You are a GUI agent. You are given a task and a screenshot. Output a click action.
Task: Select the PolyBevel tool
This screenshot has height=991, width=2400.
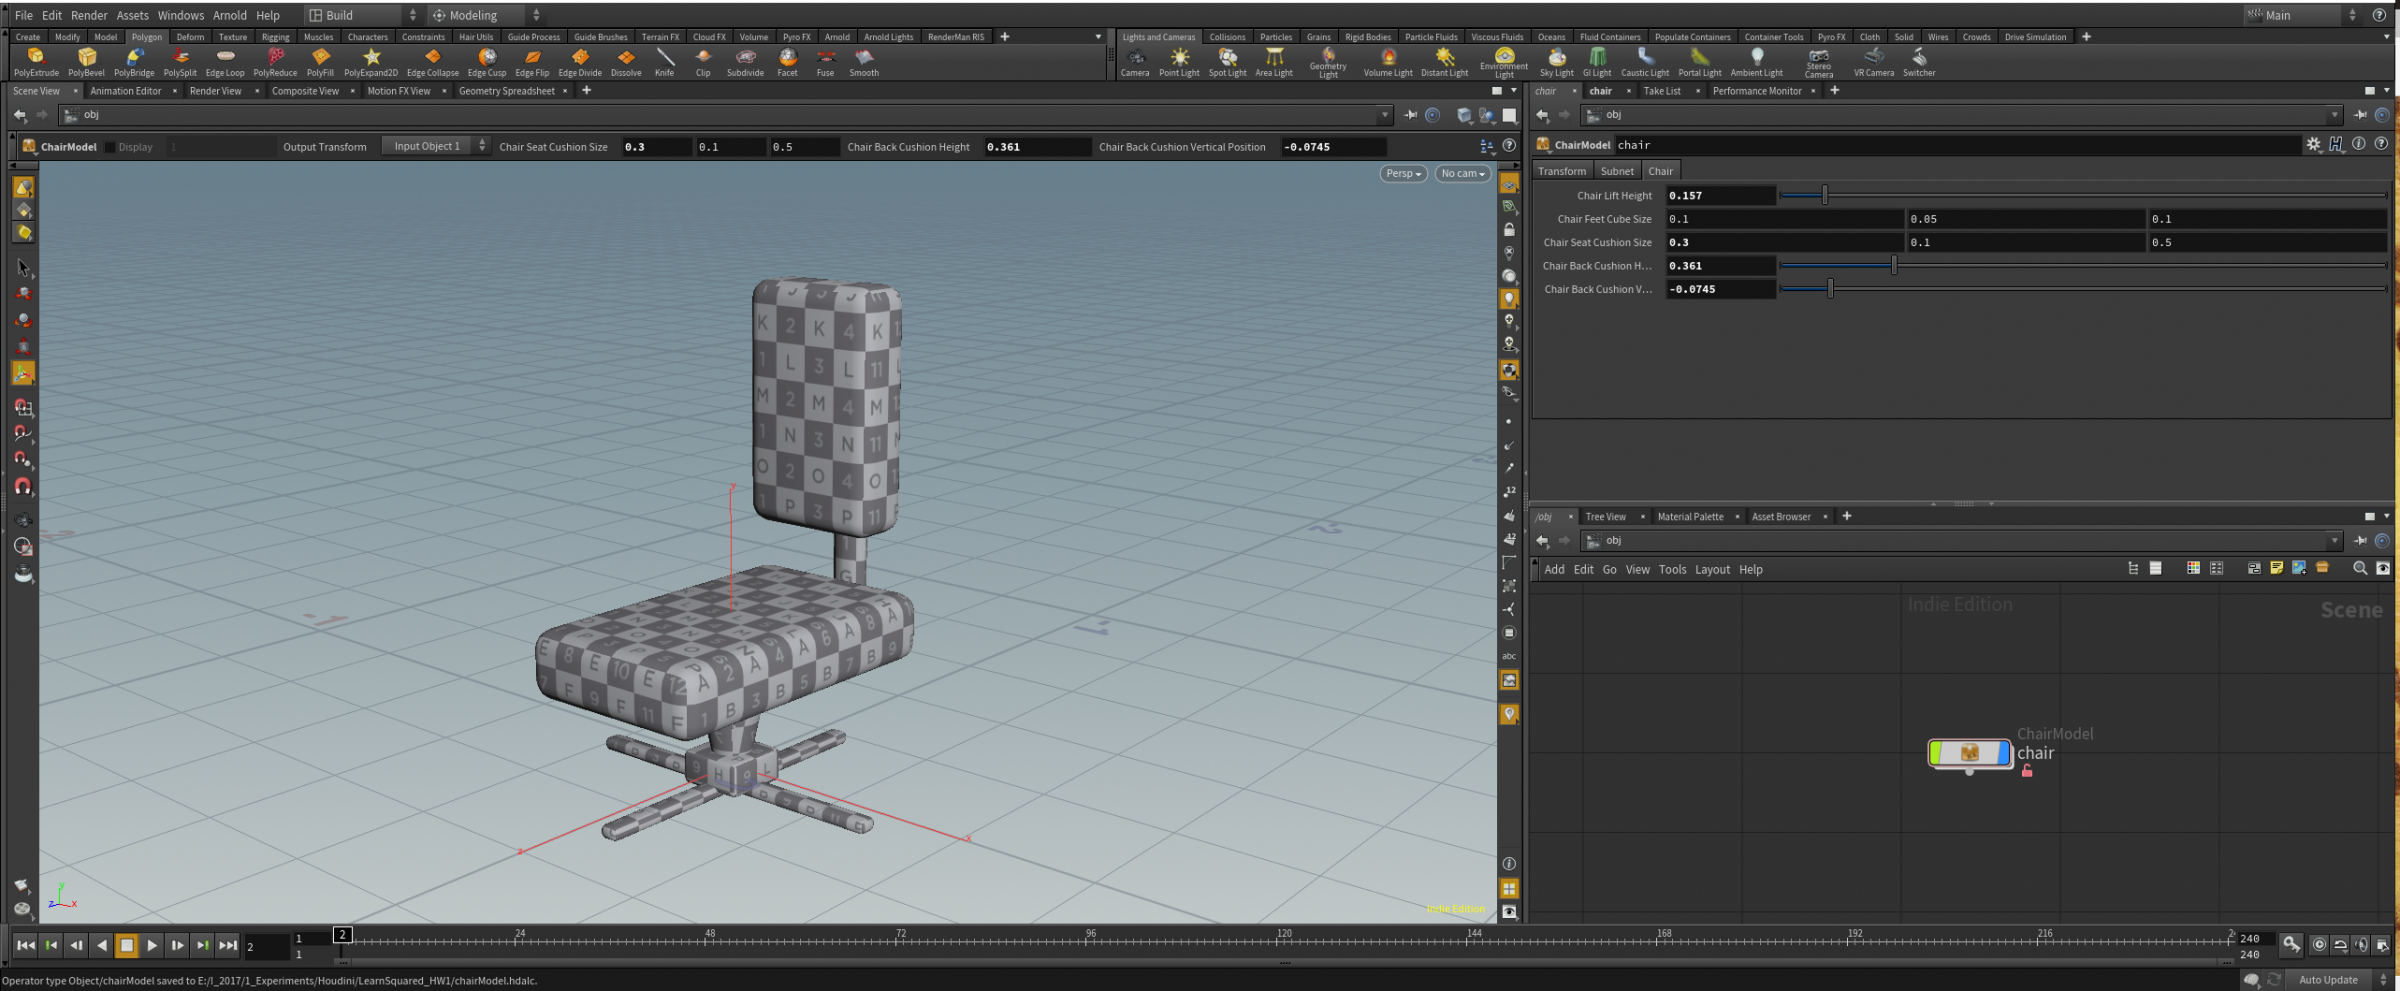point(85,62)
